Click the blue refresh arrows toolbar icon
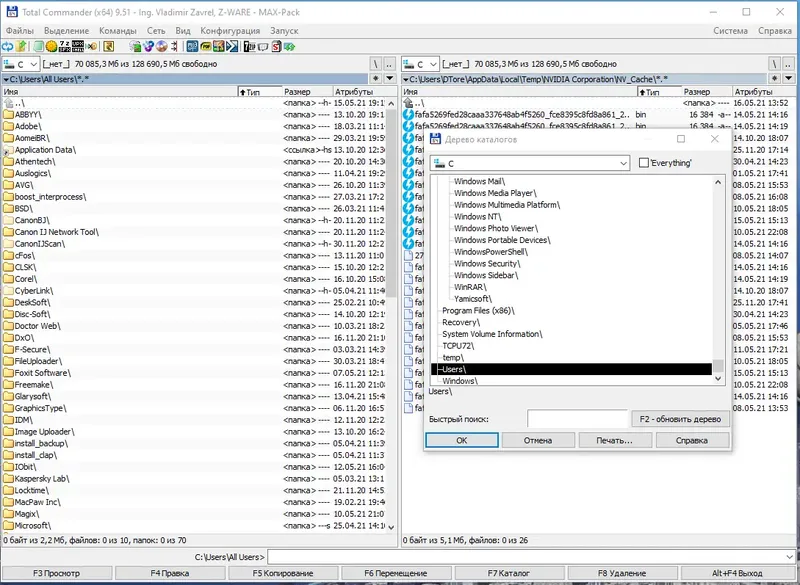The width and height of the screenshot is (800, 585). [7, 46]
